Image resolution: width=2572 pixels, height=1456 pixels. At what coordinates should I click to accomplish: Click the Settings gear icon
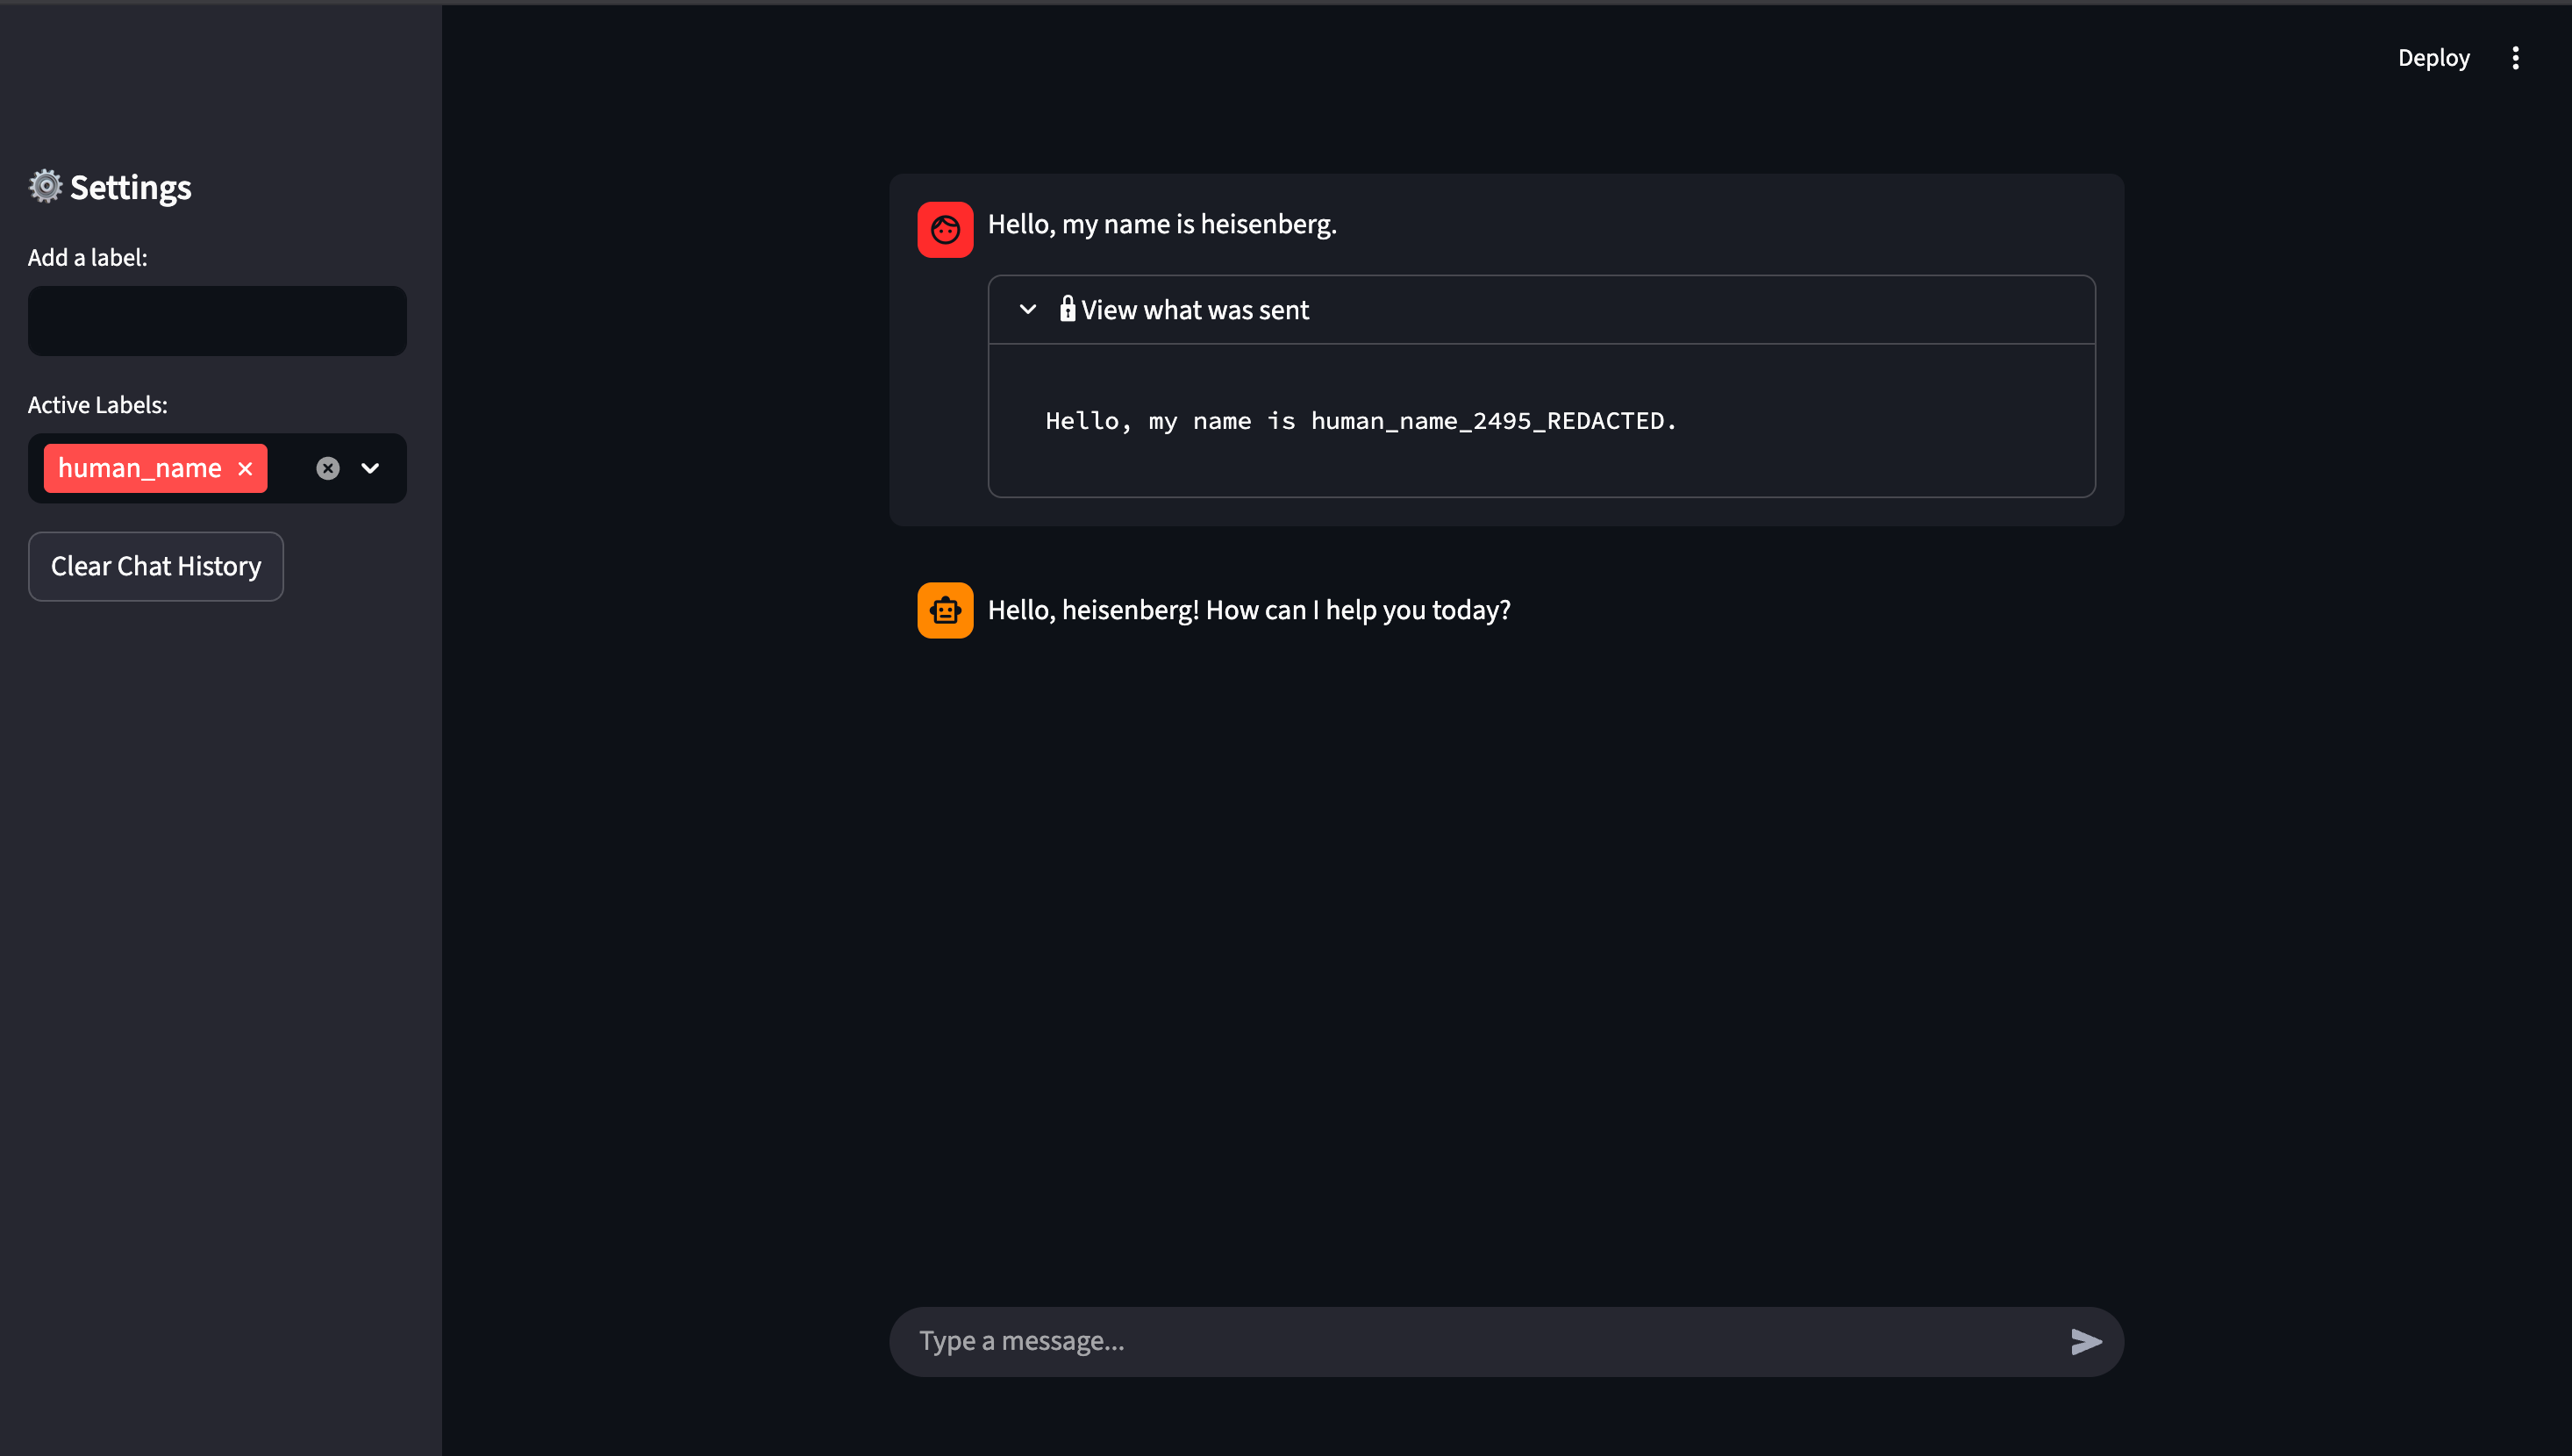point(44,186)
